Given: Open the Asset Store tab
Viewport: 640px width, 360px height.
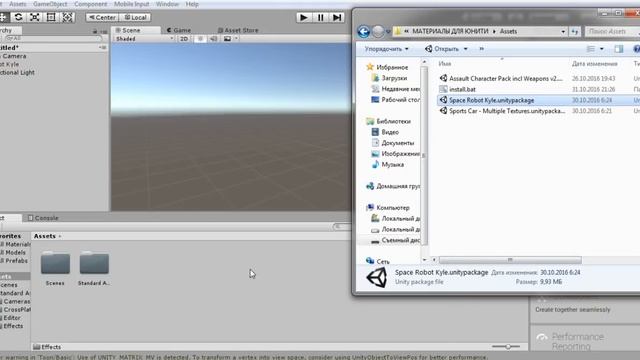Looking at the screenshot, I should point(238,30).
